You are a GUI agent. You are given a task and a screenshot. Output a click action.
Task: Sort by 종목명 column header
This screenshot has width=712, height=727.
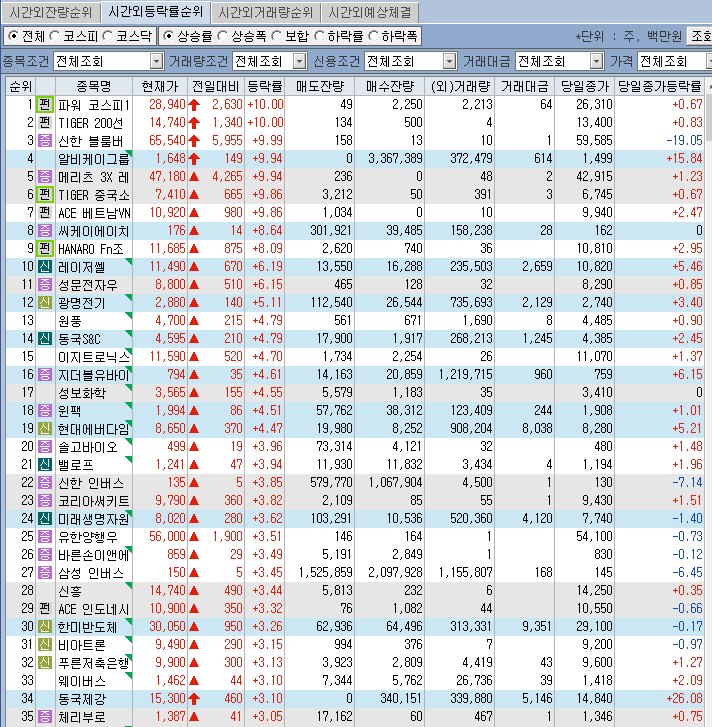pyautogui.click(x=94, y=86)
